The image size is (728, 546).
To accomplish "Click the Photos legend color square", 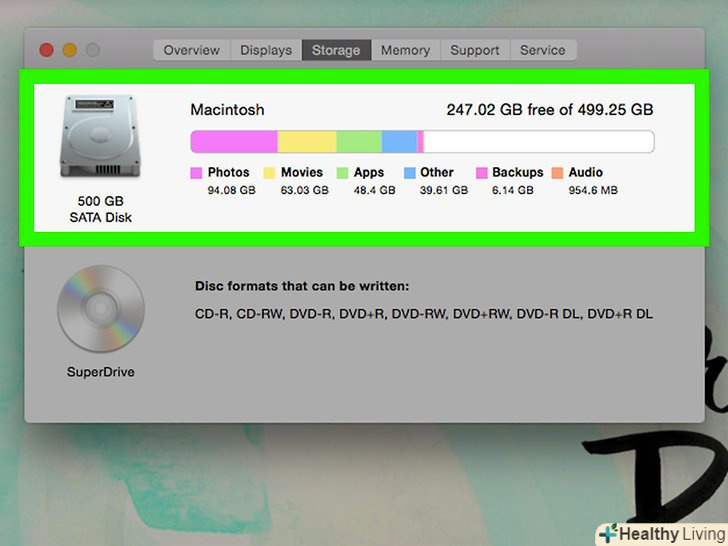I will coord(196,173).
